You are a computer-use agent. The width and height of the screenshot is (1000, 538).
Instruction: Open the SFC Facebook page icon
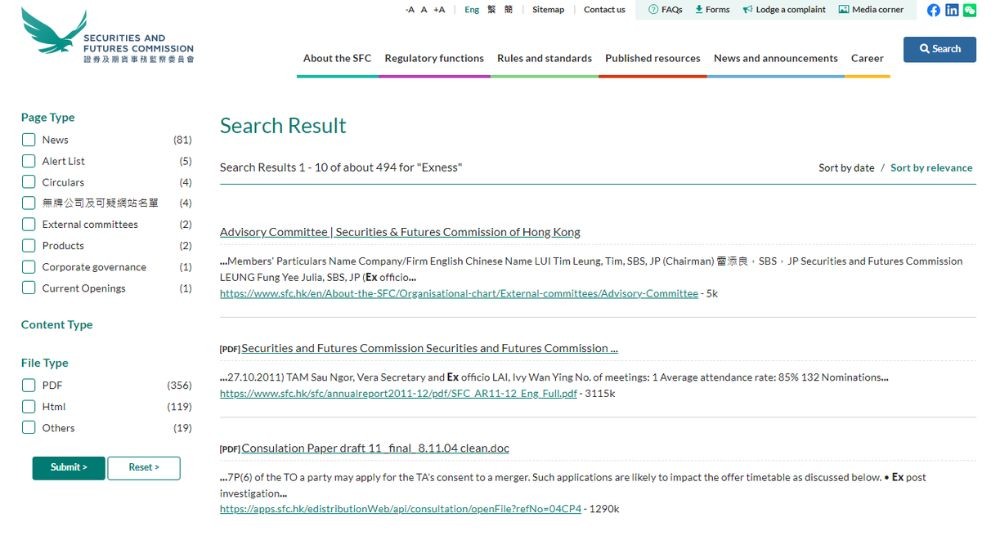[x=933, y=10]
